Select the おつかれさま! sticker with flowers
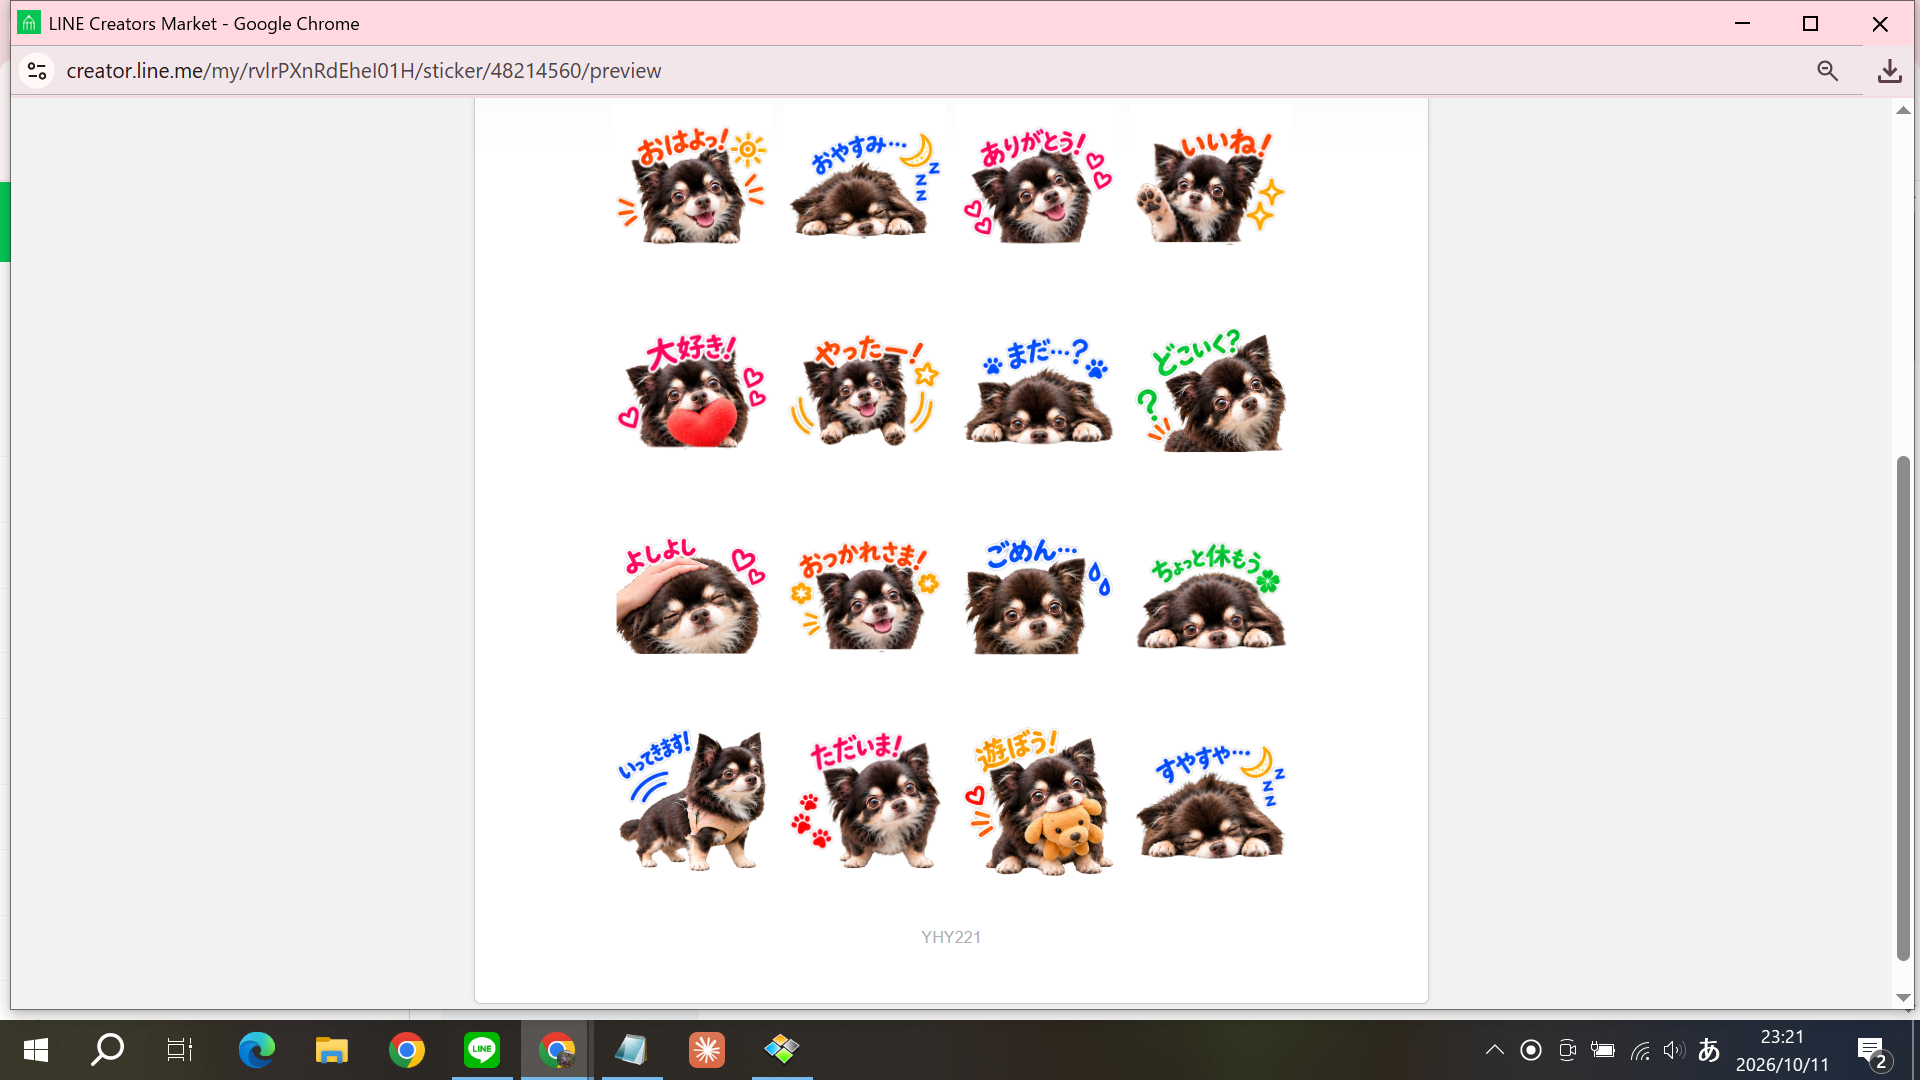1920x1080 pixels. click(x=865, y=596)
